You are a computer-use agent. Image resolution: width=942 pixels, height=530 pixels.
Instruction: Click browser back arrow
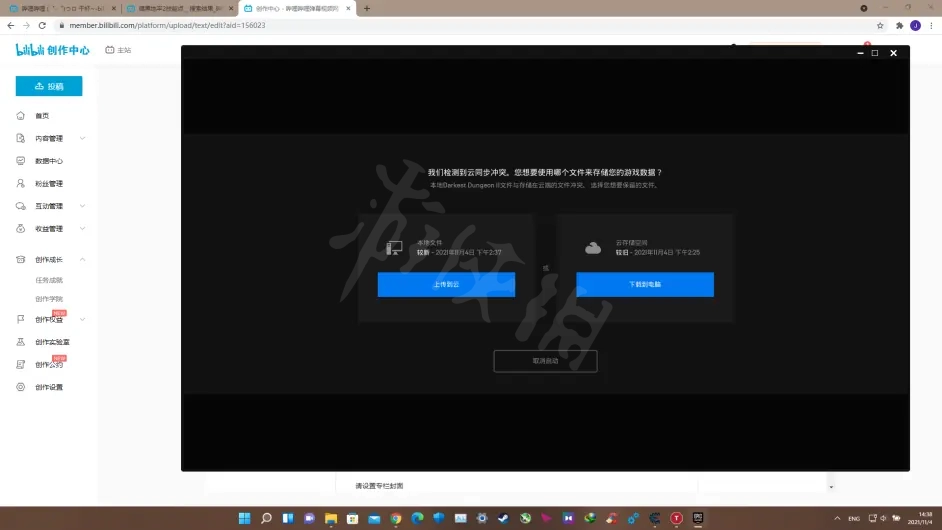(10, 25)
